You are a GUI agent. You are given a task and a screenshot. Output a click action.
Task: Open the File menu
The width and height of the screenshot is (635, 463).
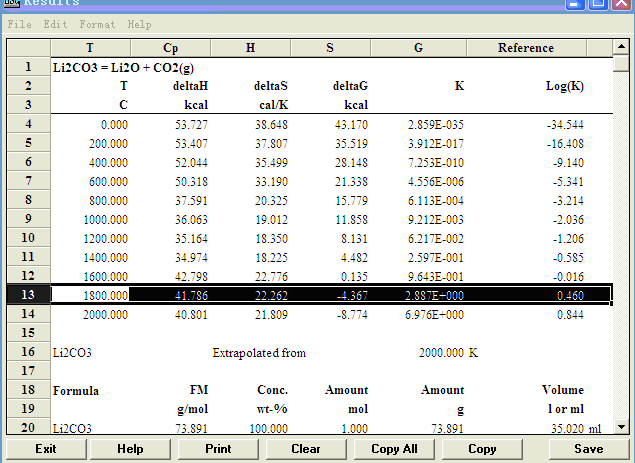[x=19, y=24]
